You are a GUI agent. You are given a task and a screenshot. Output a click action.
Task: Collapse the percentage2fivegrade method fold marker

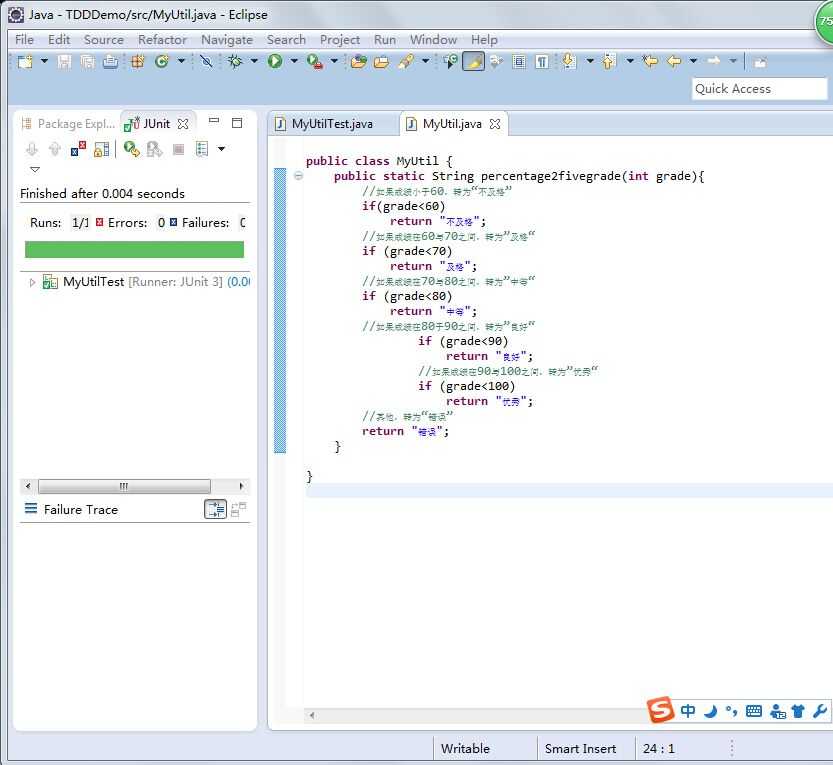point(298,176)
